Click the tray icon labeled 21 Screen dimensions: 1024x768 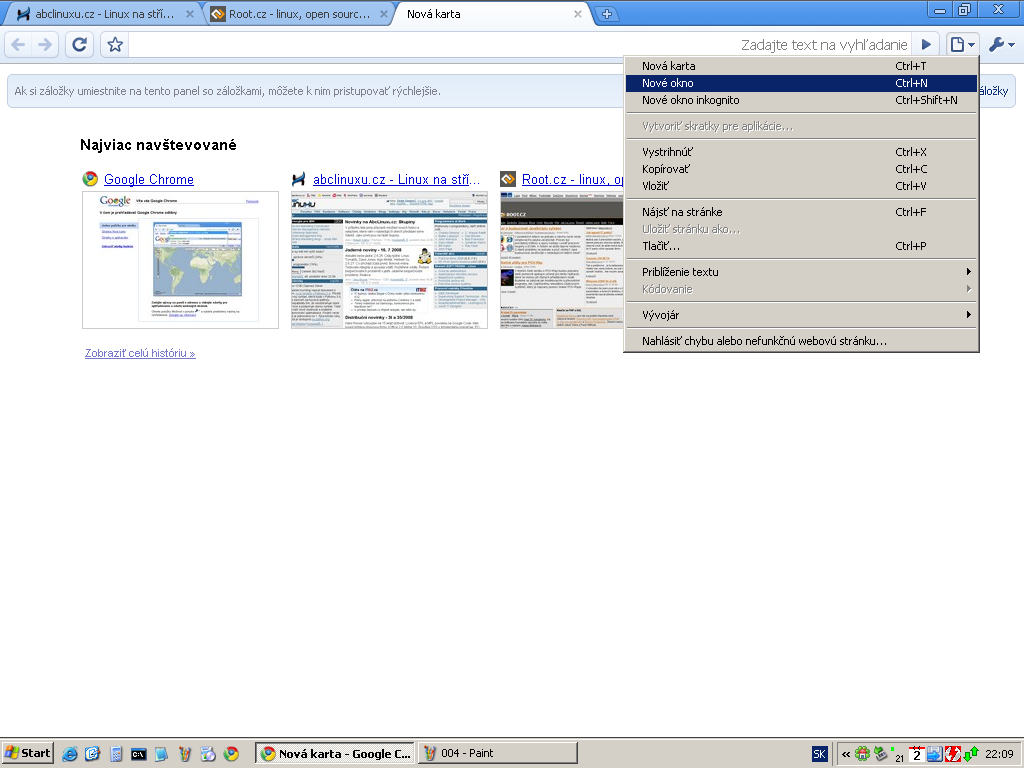899,754
